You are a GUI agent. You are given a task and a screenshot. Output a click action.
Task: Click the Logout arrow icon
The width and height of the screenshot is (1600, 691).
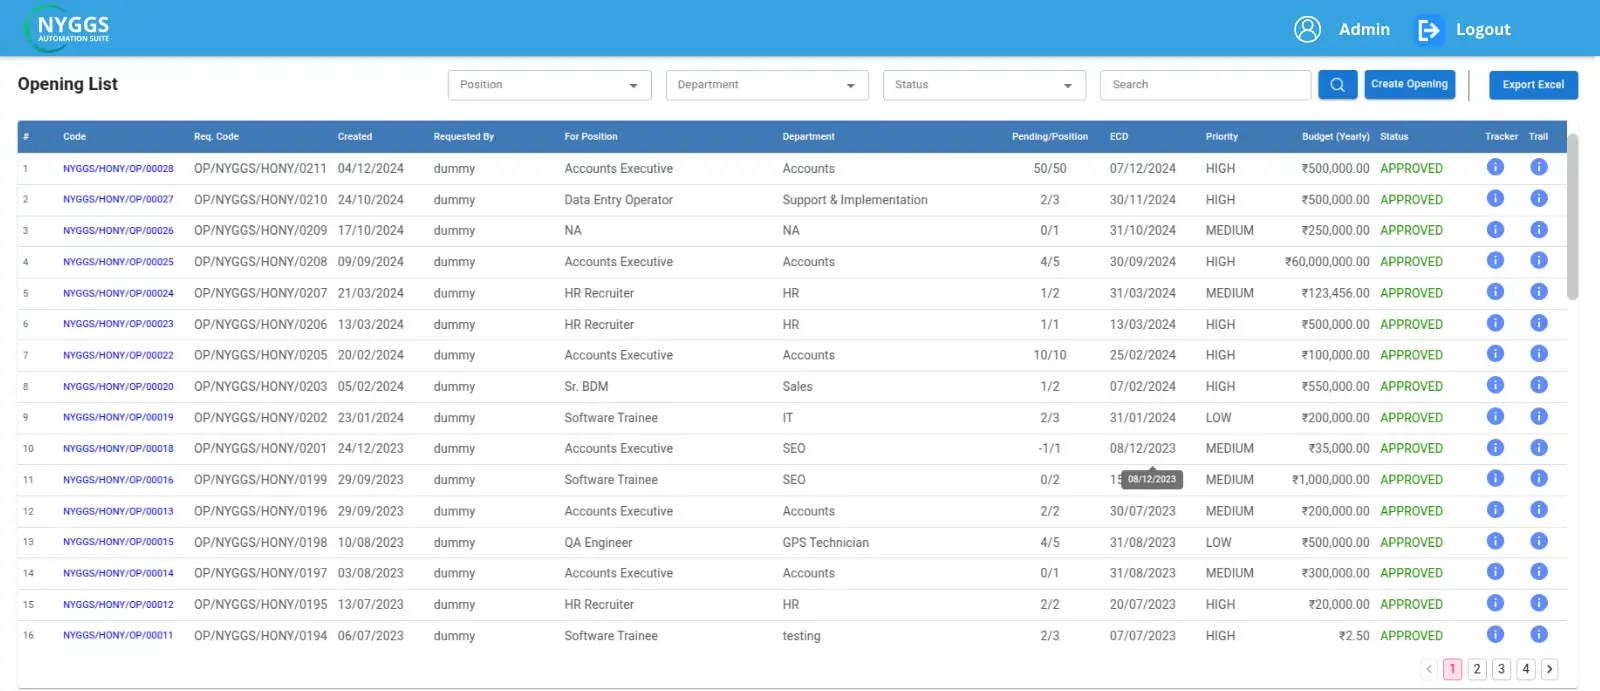(1429, 30)
